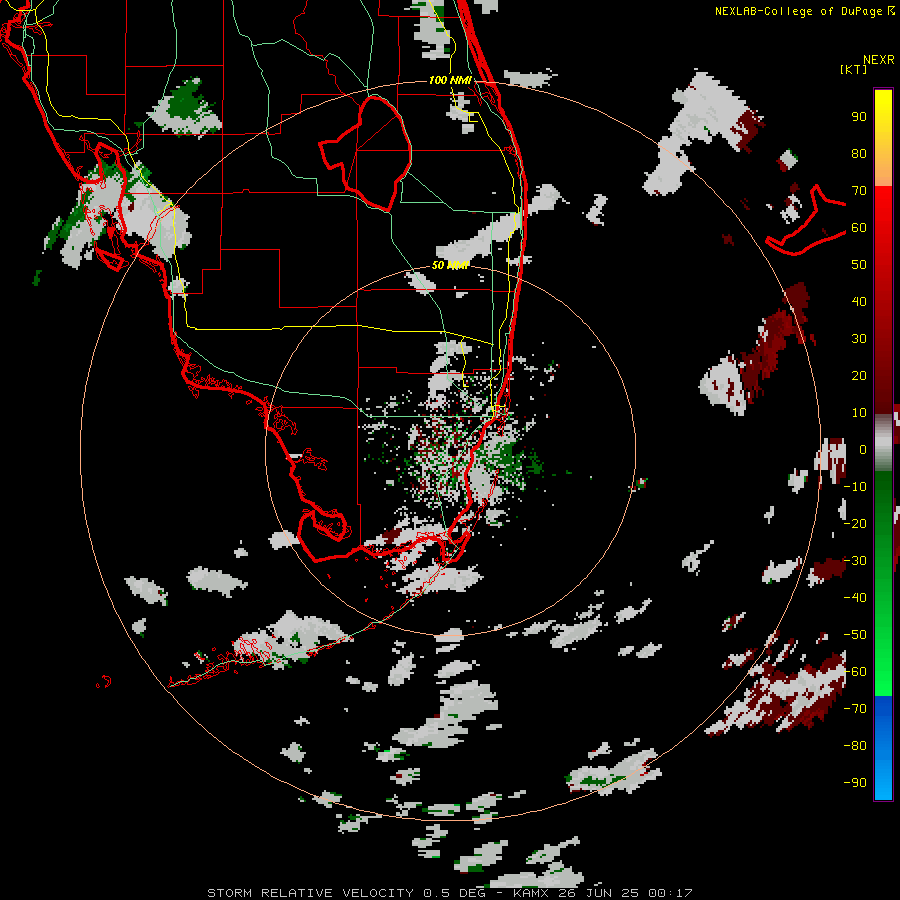Click the 30 value on the velocity scale
Image resolution: width=900 pixels, height=900 pixels.
pyautogui.click(x=859, y=339)
